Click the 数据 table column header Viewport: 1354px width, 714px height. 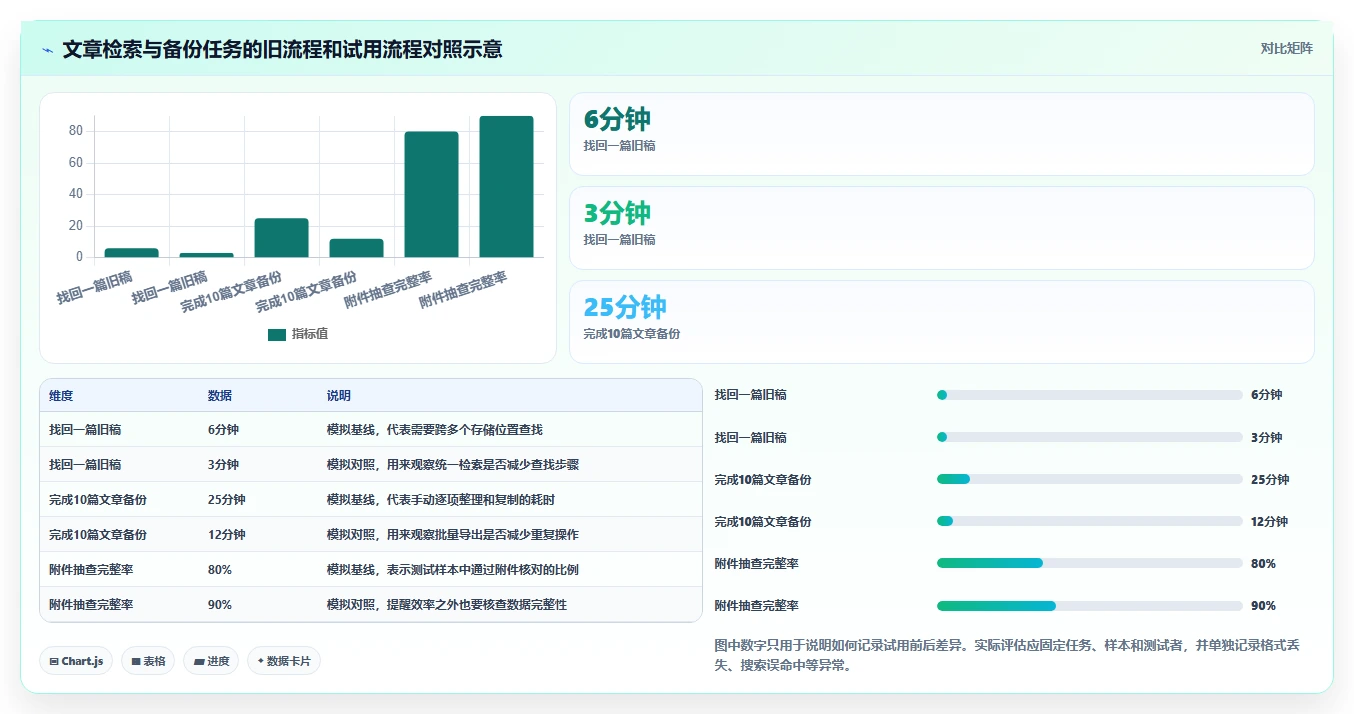coord(220,396)
